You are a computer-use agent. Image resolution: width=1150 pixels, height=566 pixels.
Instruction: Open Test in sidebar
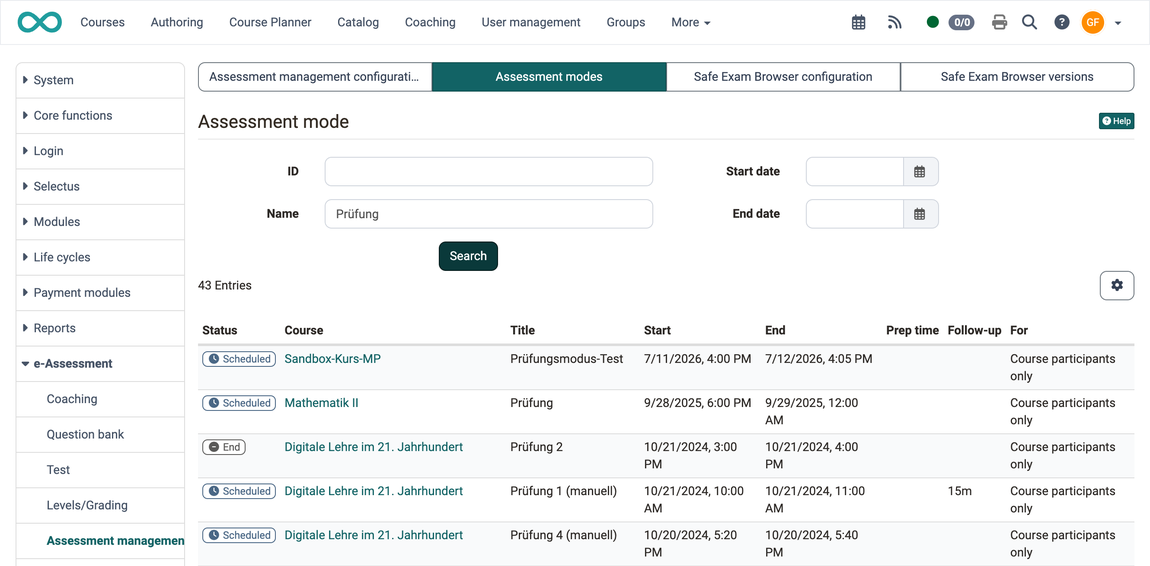point(59,470)
